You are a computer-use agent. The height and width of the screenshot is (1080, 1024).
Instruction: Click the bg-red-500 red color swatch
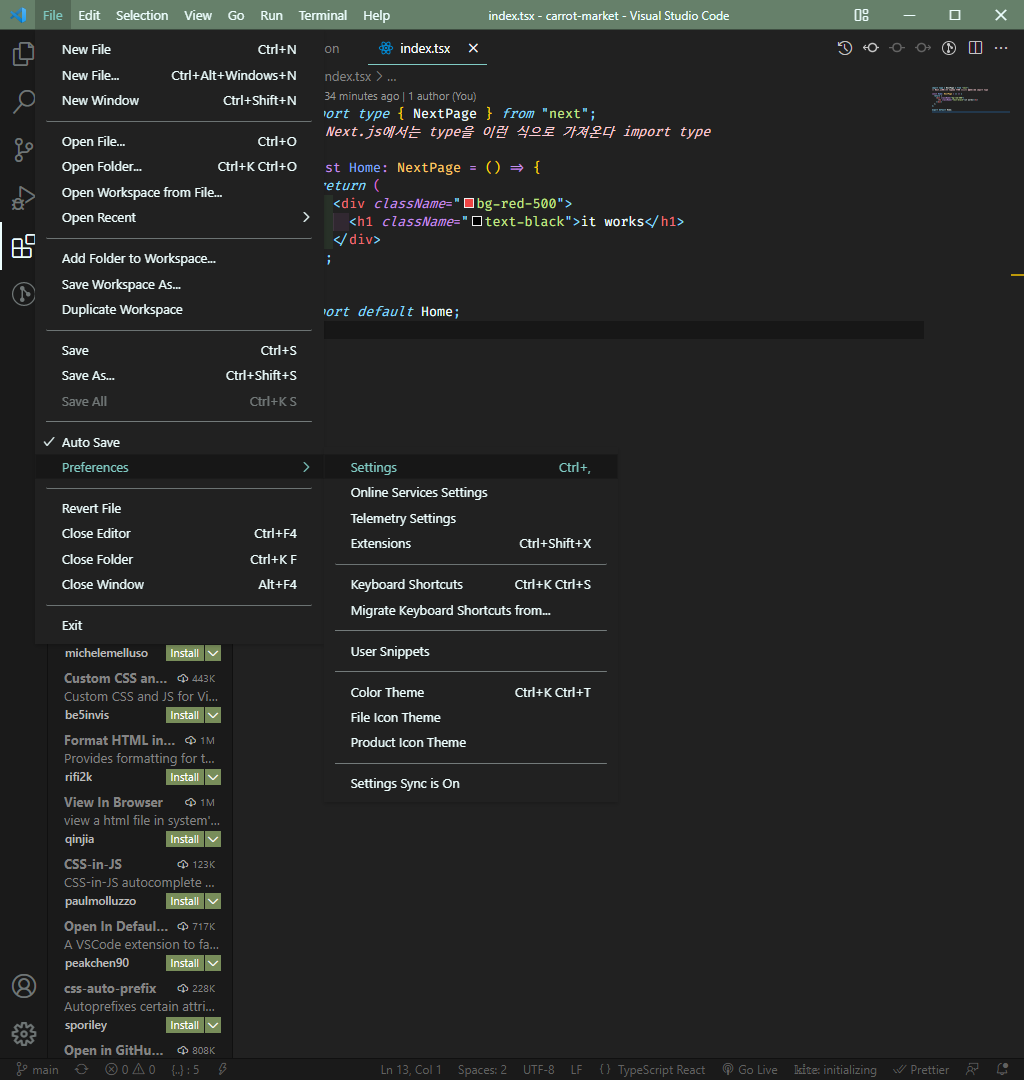pos(469,203)
